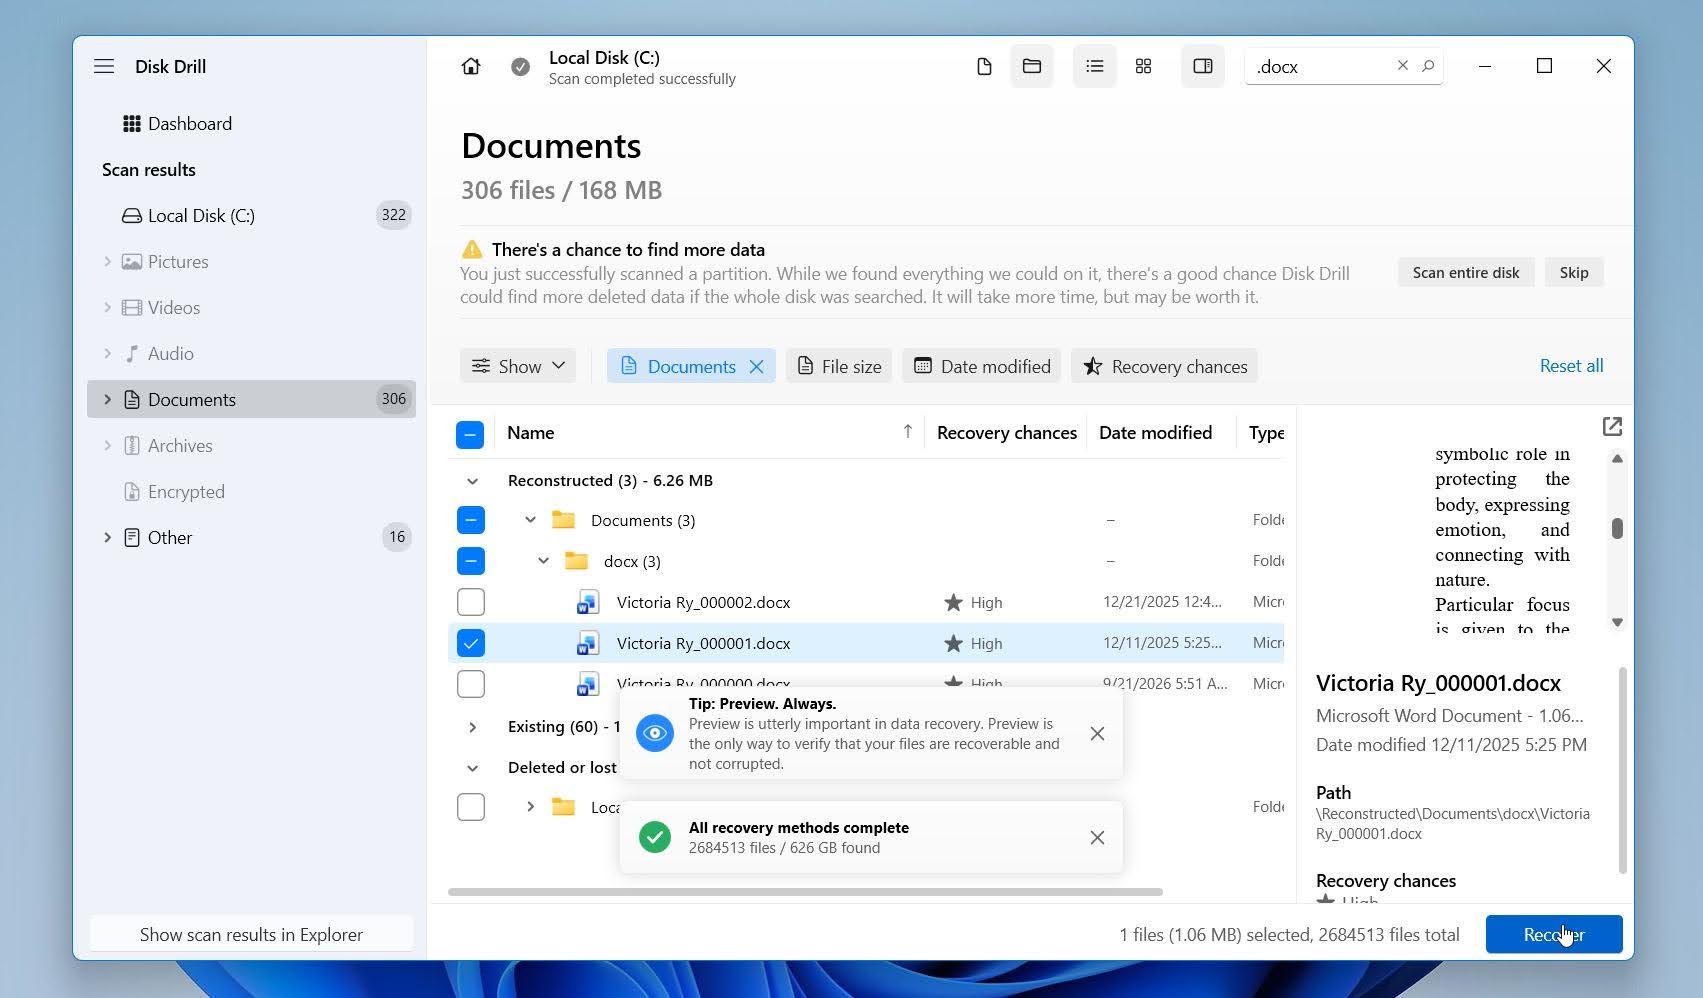Click the Skip button
1703x998 pixels.
pos(1574,273)
